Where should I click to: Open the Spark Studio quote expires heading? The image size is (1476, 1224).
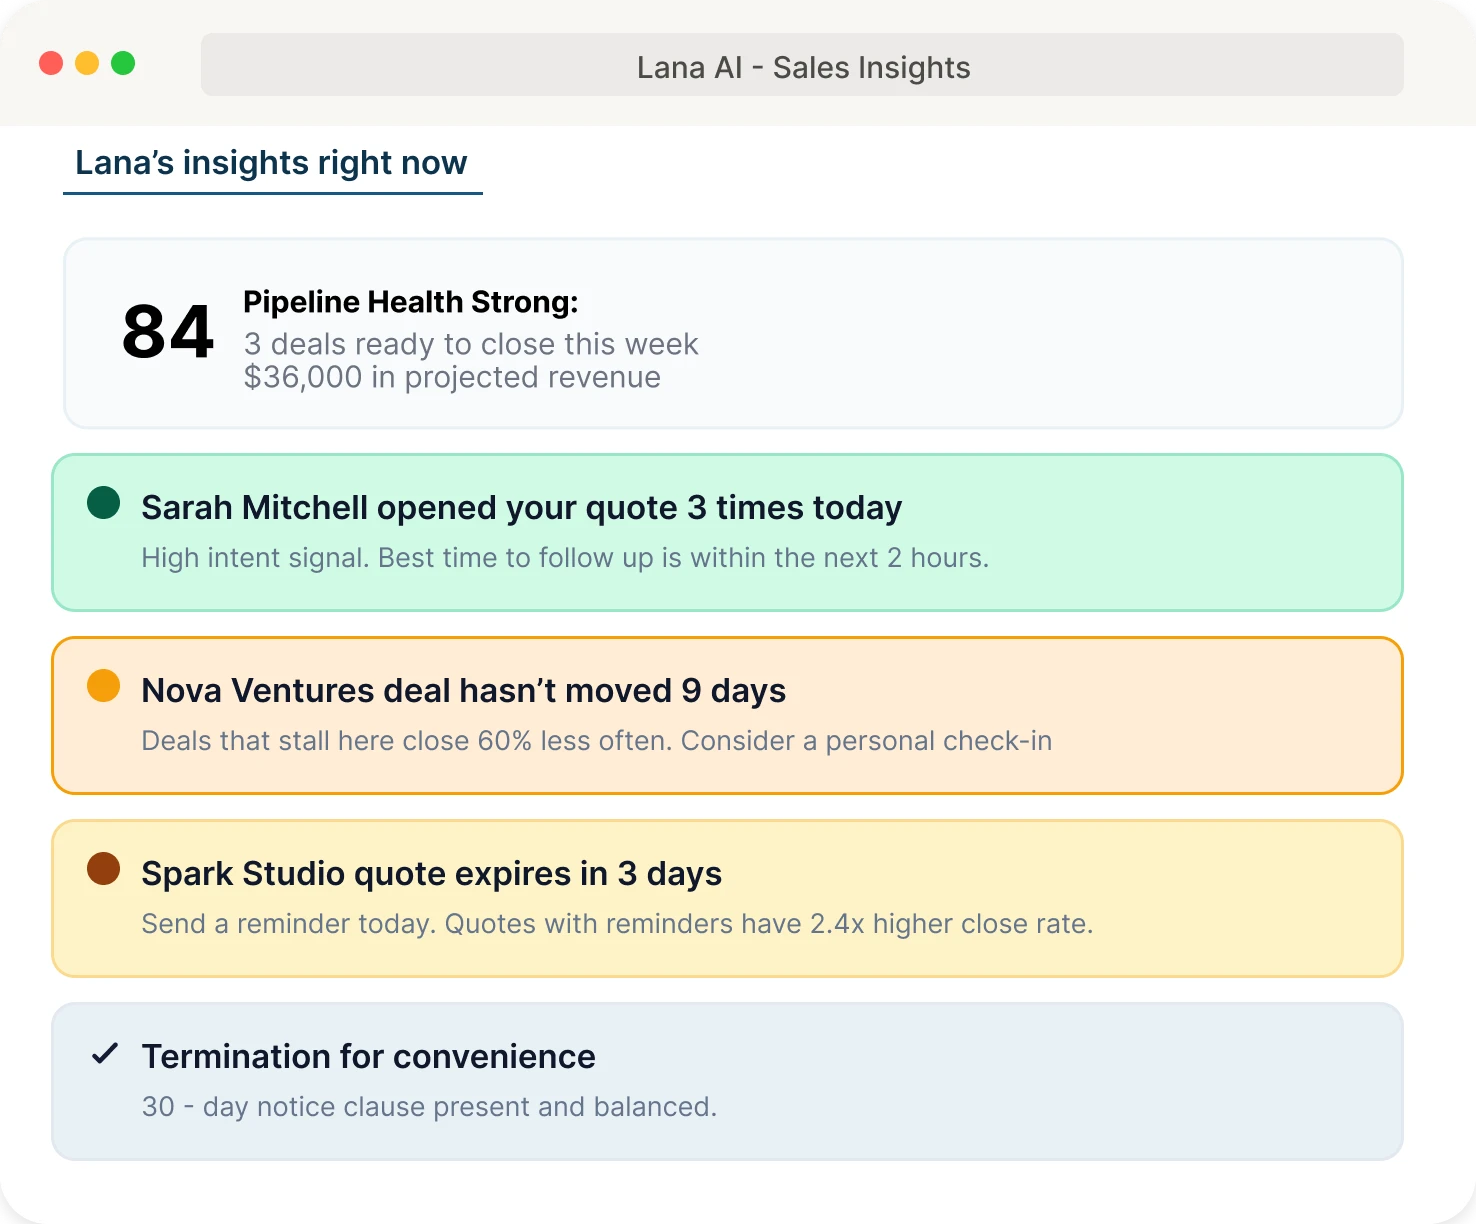pos(431,874)
